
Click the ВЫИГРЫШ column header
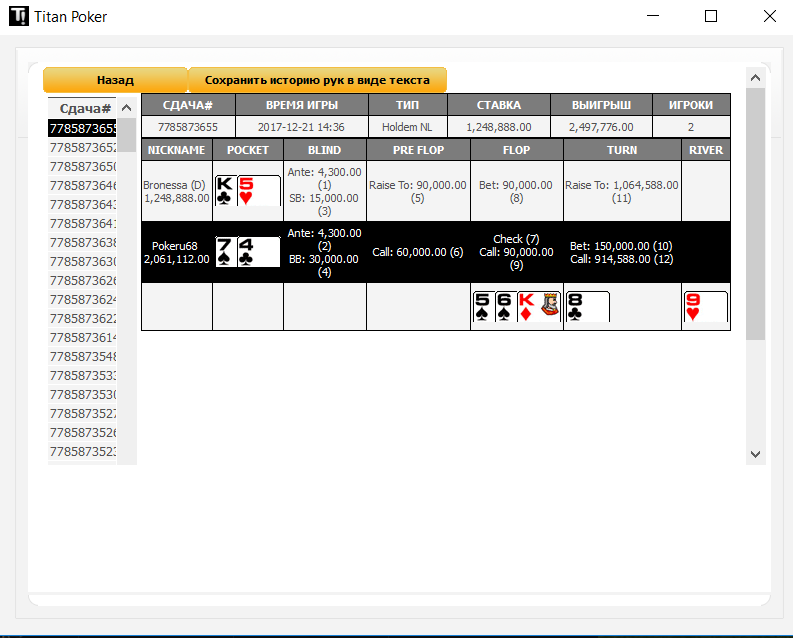[601, 105]
